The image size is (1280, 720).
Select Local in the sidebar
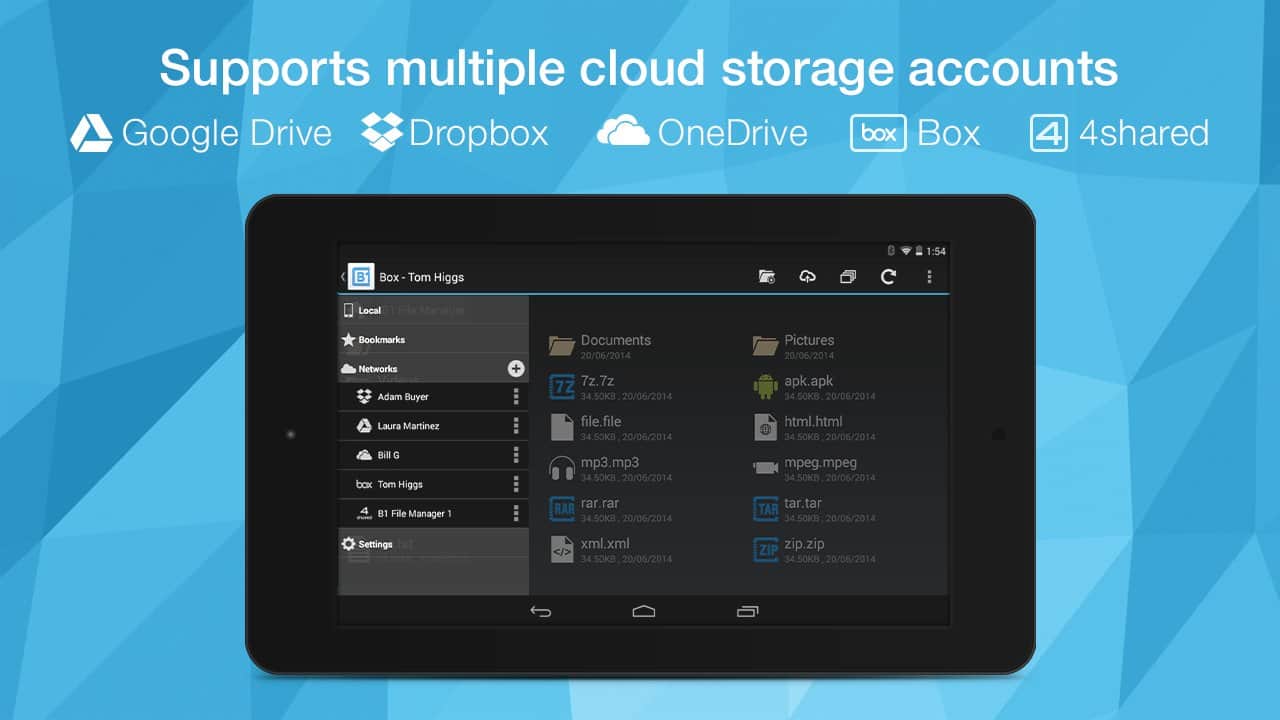(x=369, y=311)
